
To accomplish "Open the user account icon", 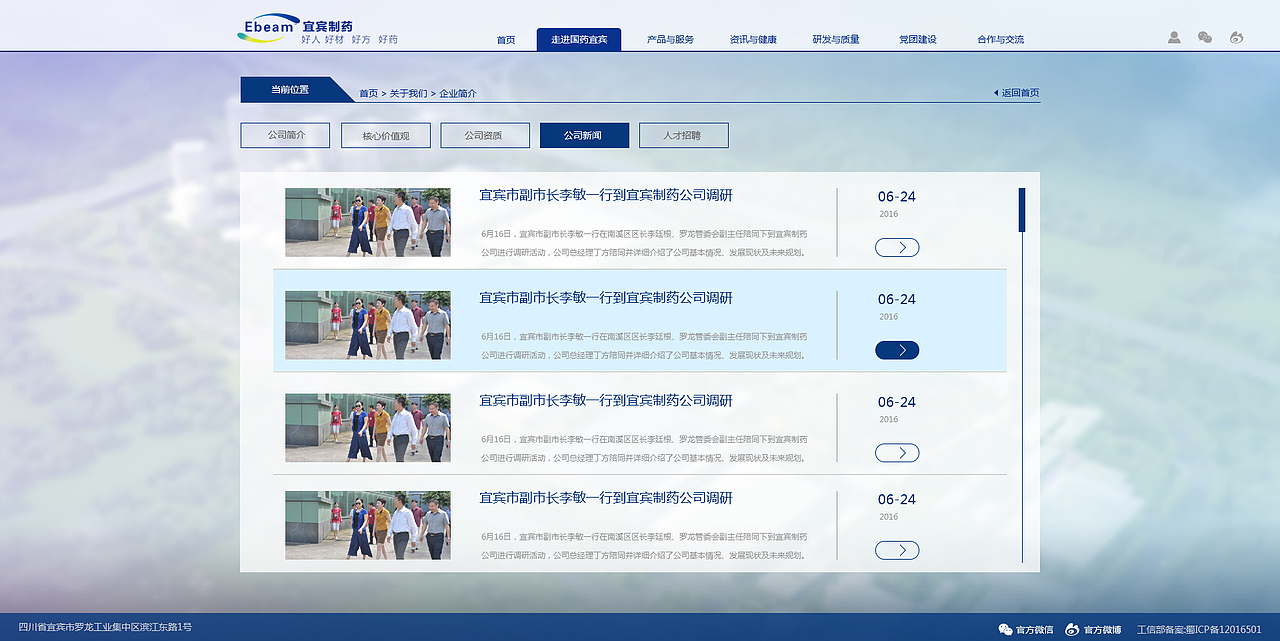I will click(1174, 38).
